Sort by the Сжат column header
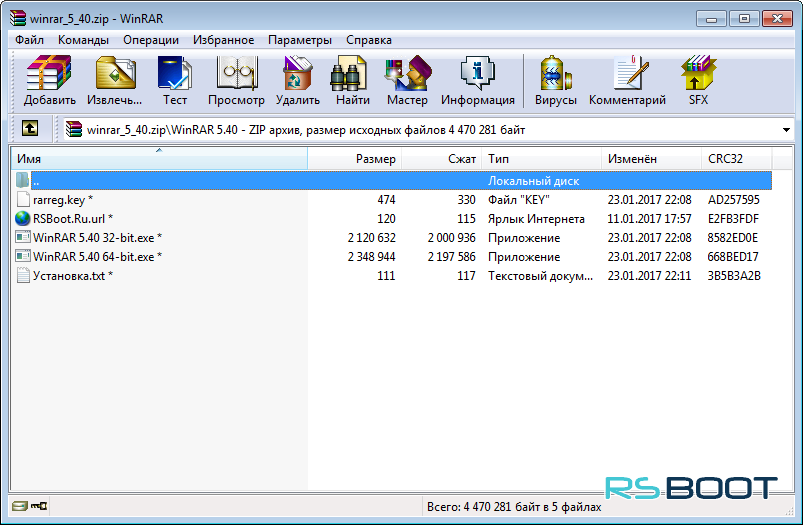The image size is (803, 525). [441, 159]
